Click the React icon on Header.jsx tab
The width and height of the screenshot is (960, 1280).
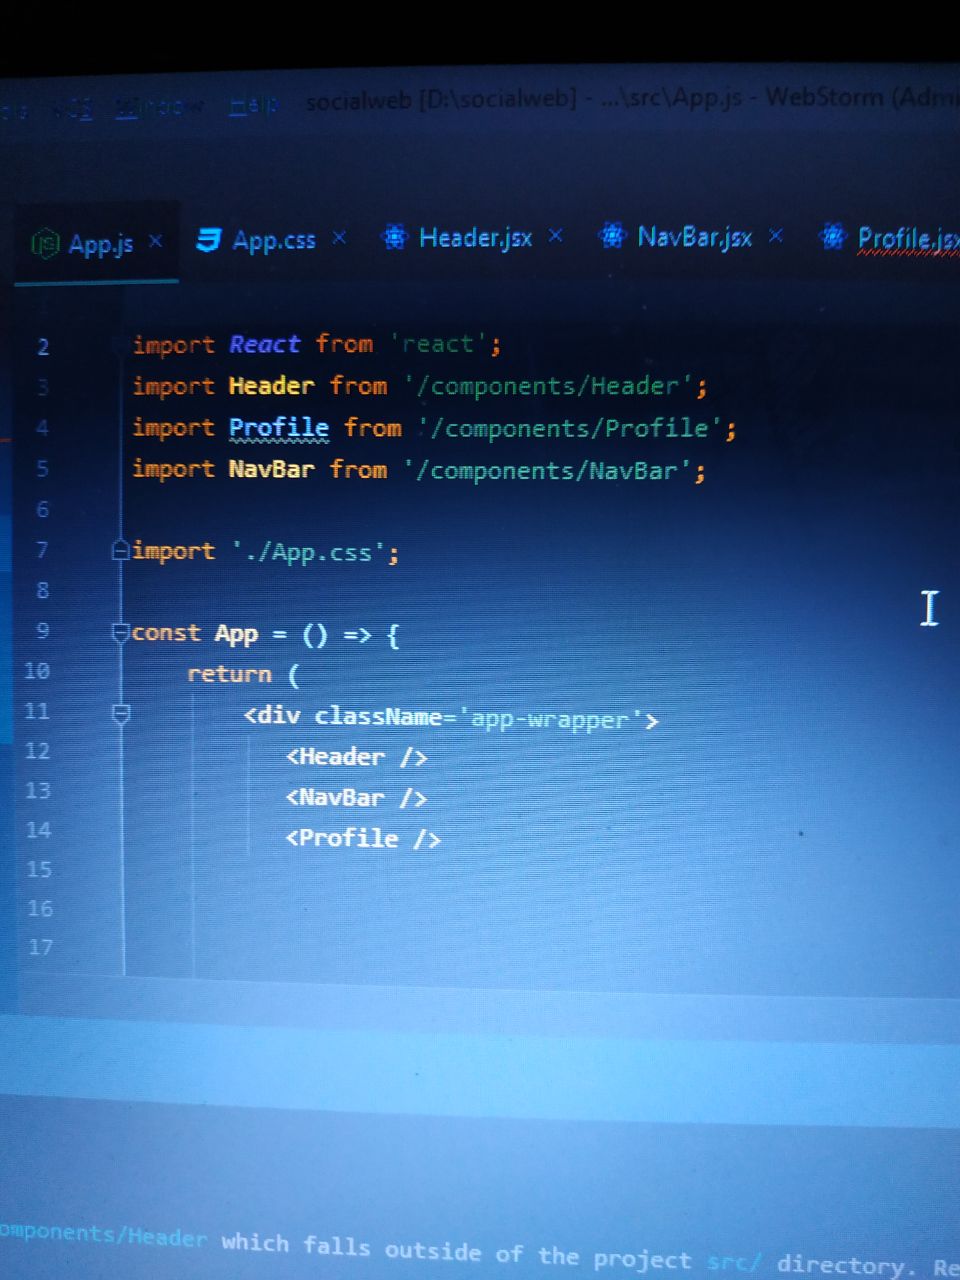click(395, 238)
